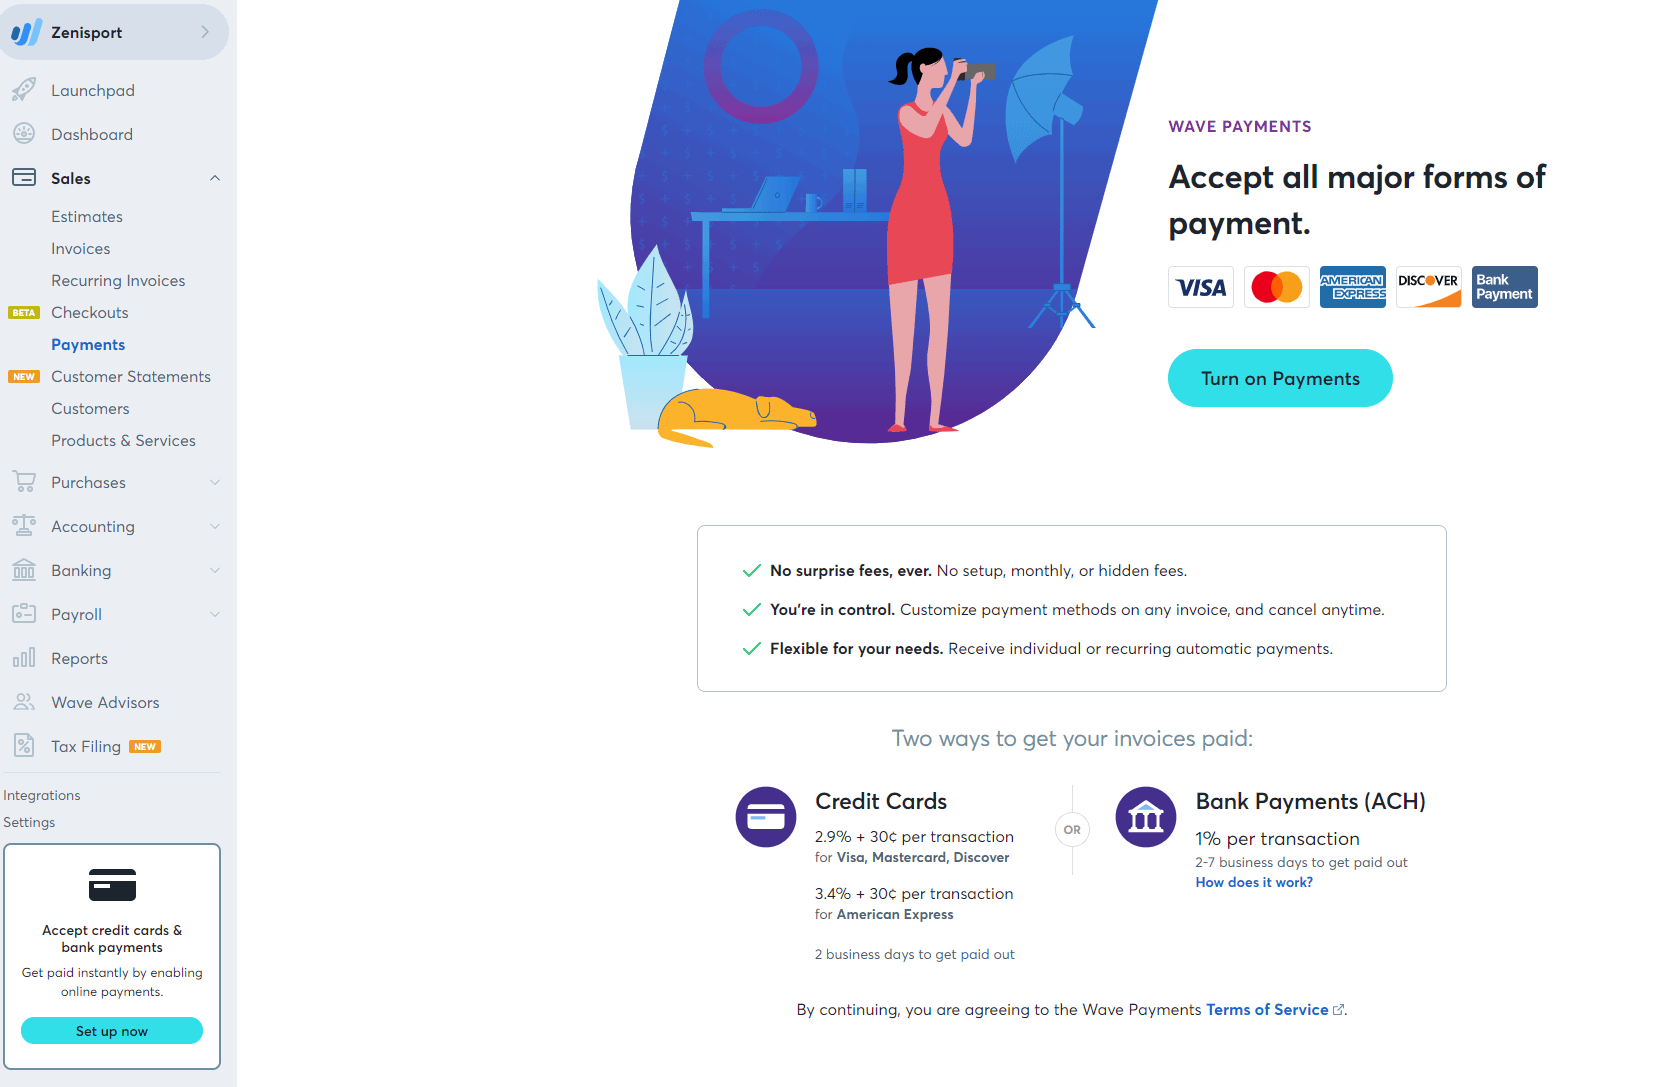Select the Dashboard icon
Viewport: 1659px width, 1087px height.
coord(25,133)
